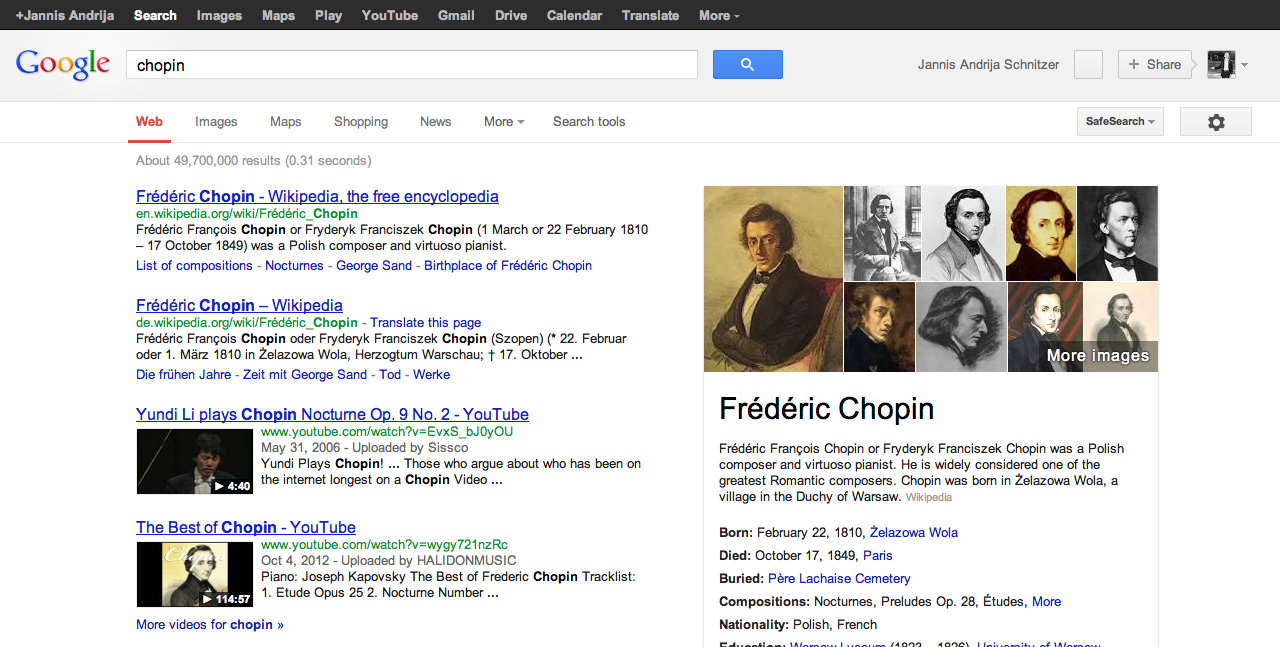The width and height of the screenshot is (1280, 647).
Task: Click the www.youtube.com/watch?v=EvxS_bJ0yOU URL text
Action: 387,432
